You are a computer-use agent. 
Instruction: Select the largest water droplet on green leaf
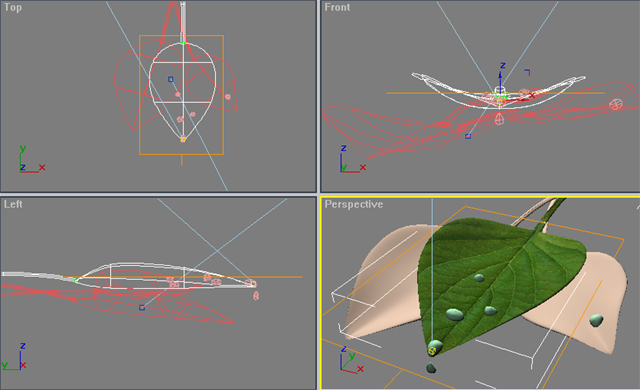(455, 314)
